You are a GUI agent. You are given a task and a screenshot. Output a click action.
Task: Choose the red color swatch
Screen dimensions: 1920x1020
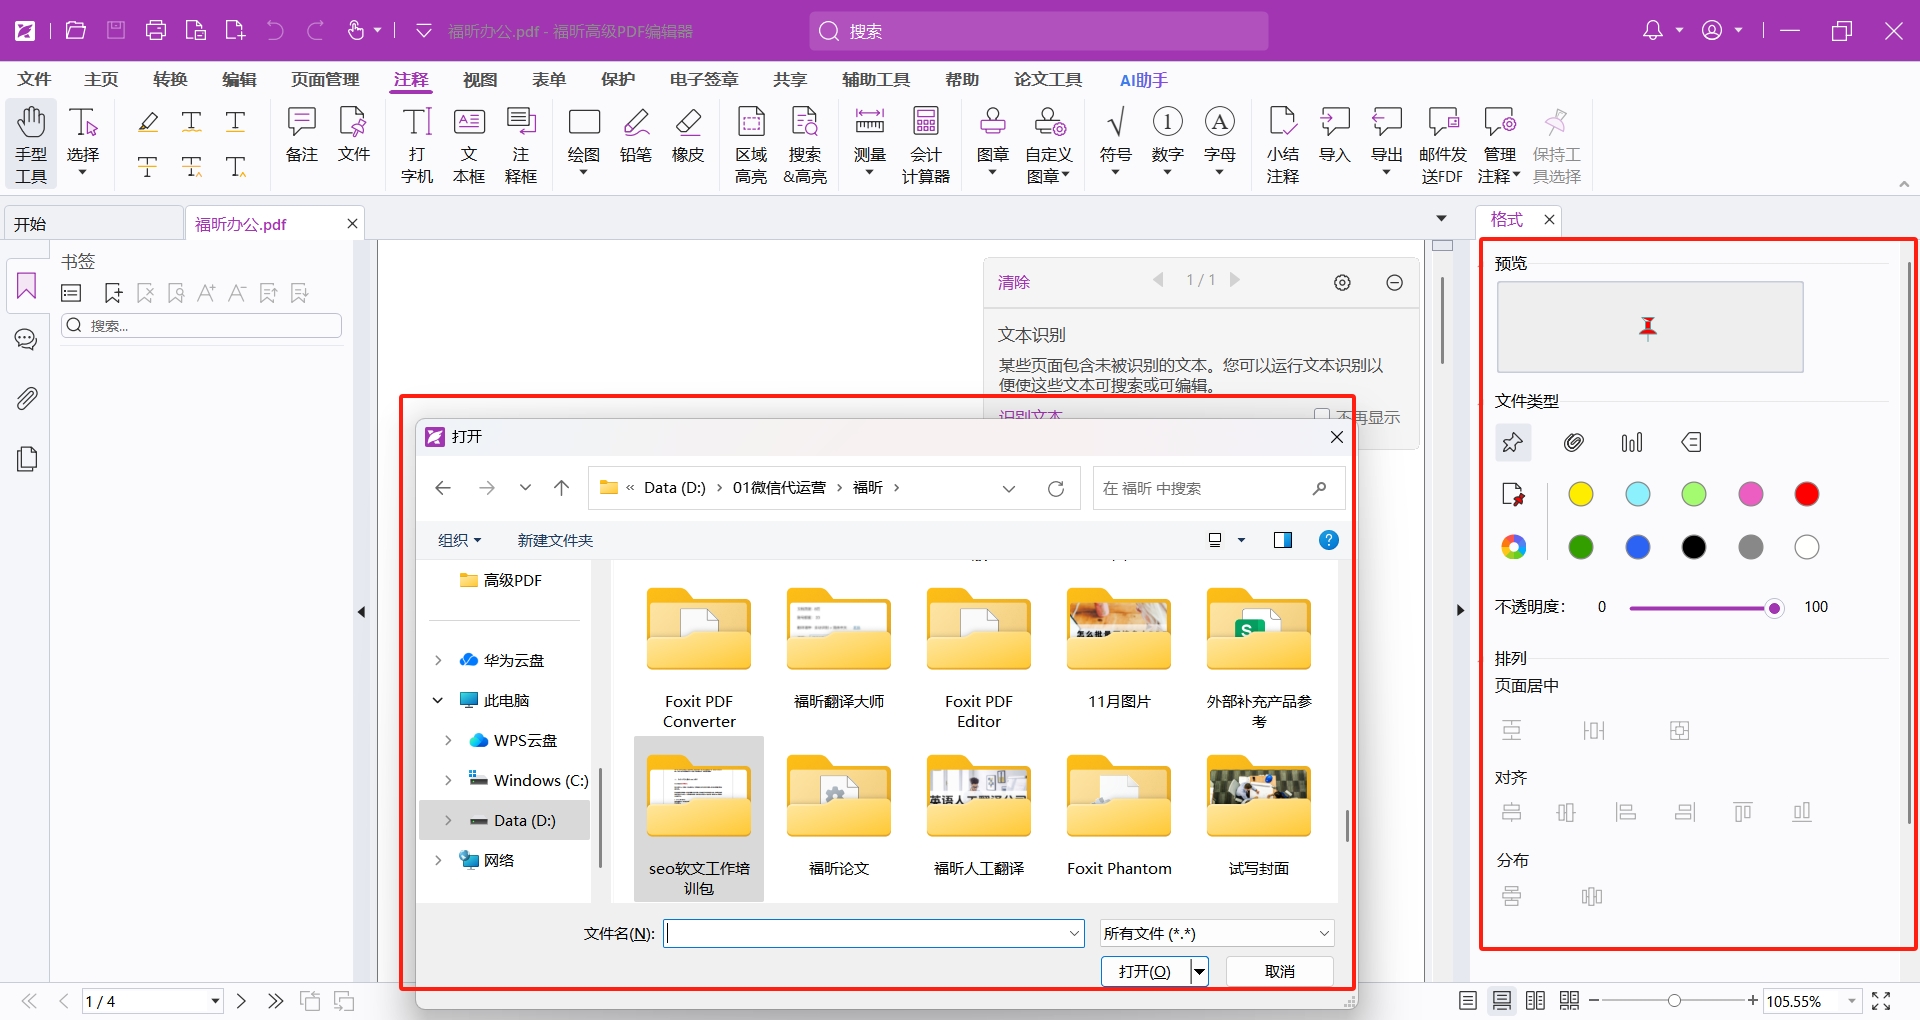[1806, 494]
